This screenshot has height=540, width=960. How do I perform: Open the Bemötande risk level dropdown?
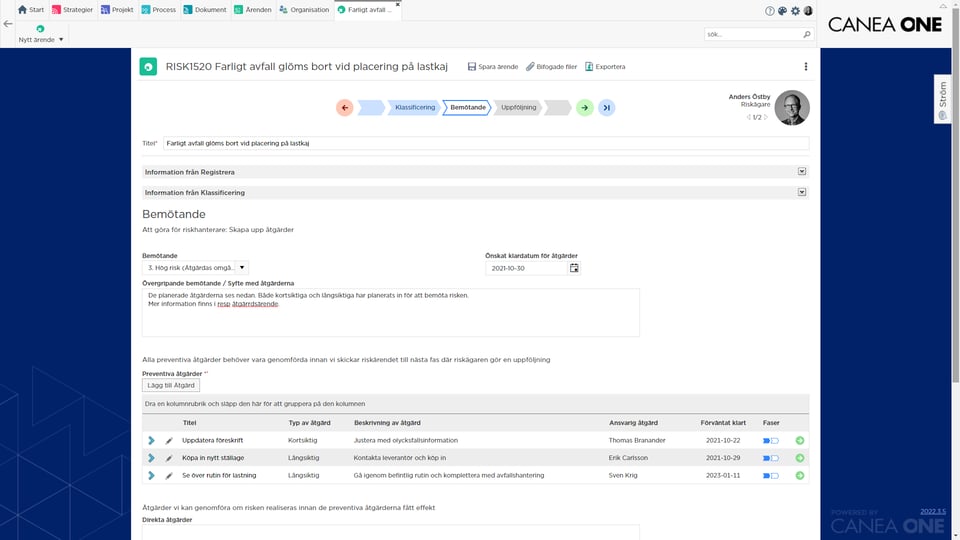click(x=242, y=268)
